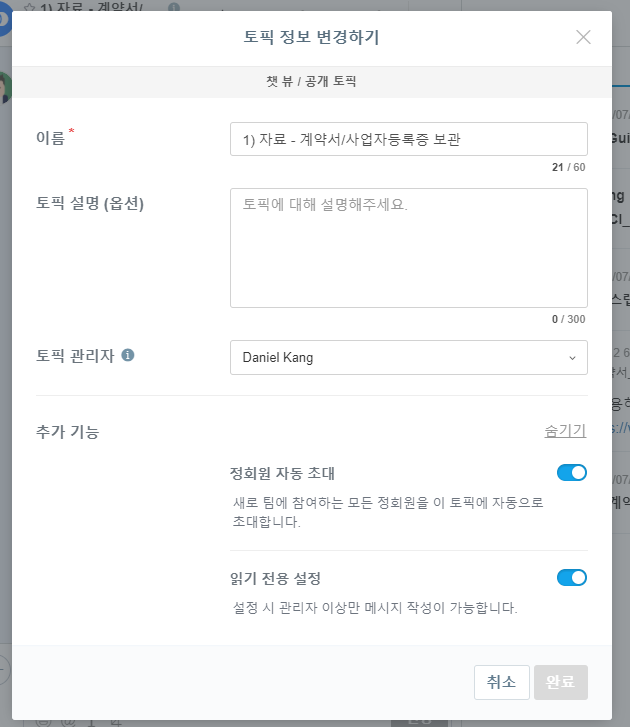Screen dimensions: 630x727
Task: Click the 토픽 설명 (옵션) label
Action: tap(90, 204)
